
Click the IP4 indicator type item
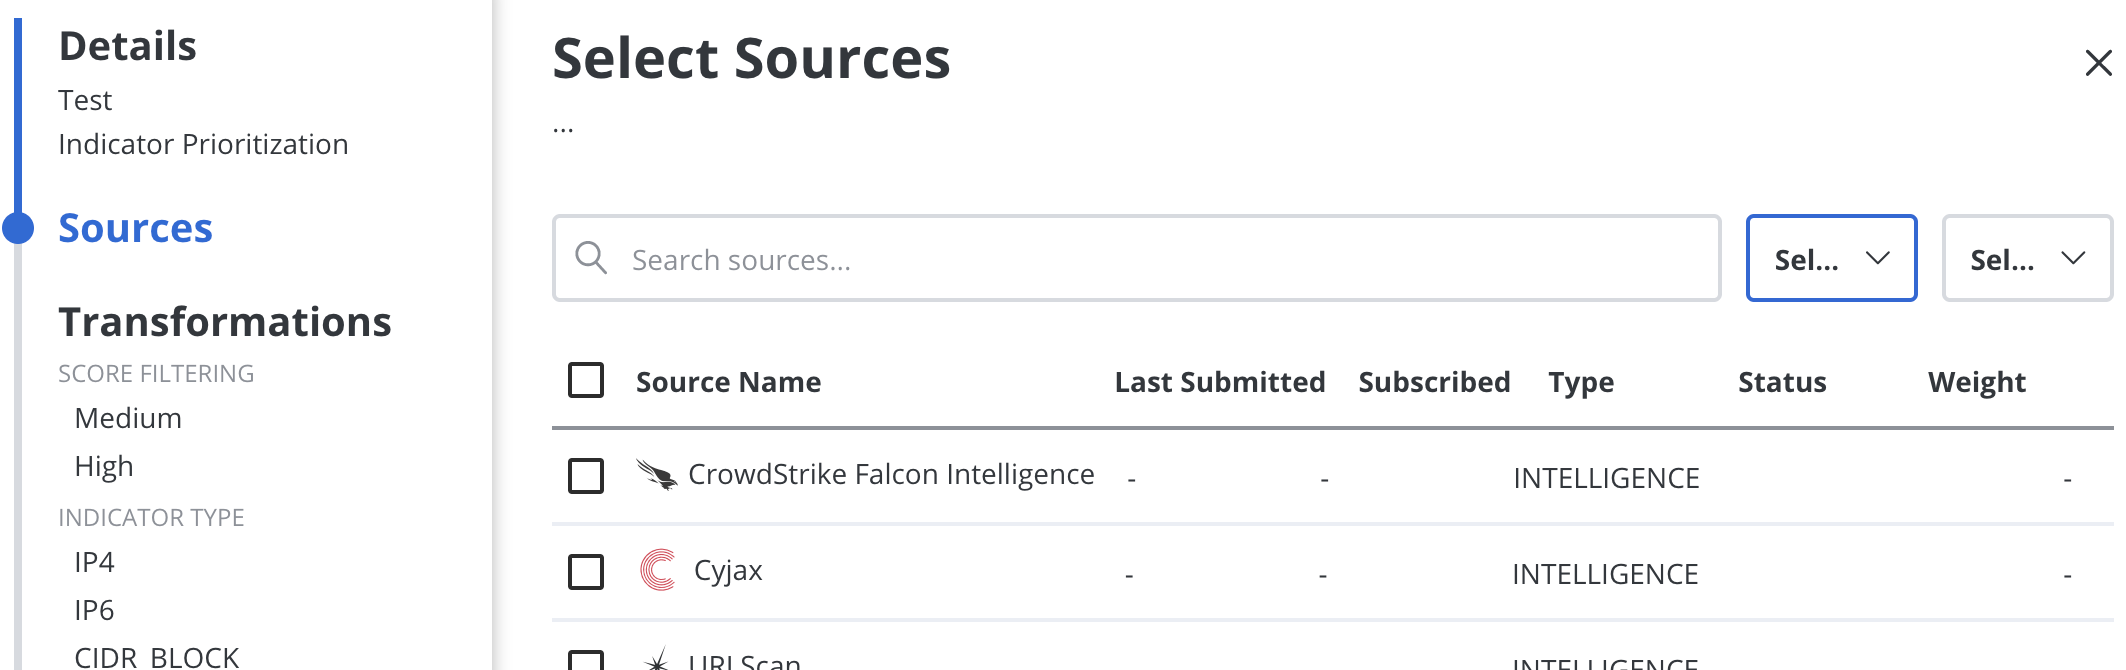pyautogui.click(x=94, y=562)
